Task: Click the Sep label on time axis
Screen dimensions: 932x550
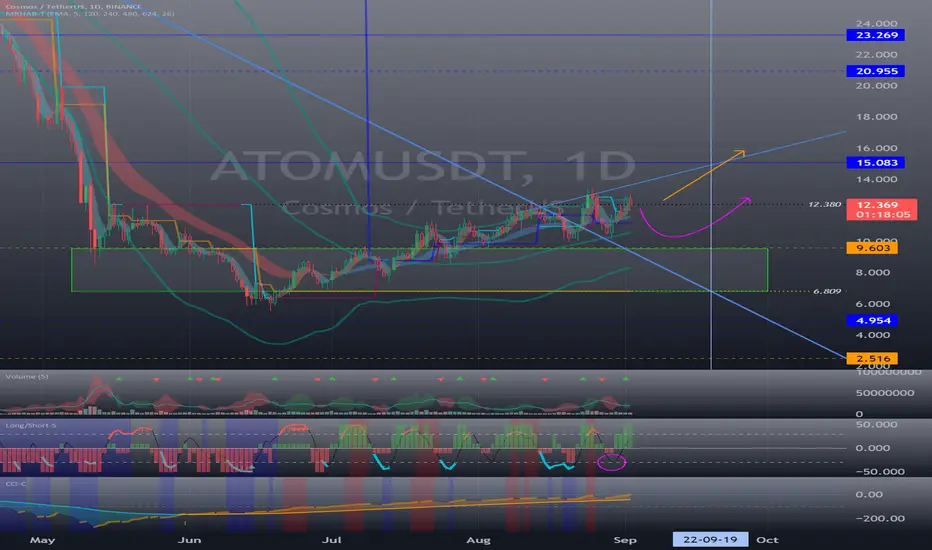Action: tap(625, 540)
